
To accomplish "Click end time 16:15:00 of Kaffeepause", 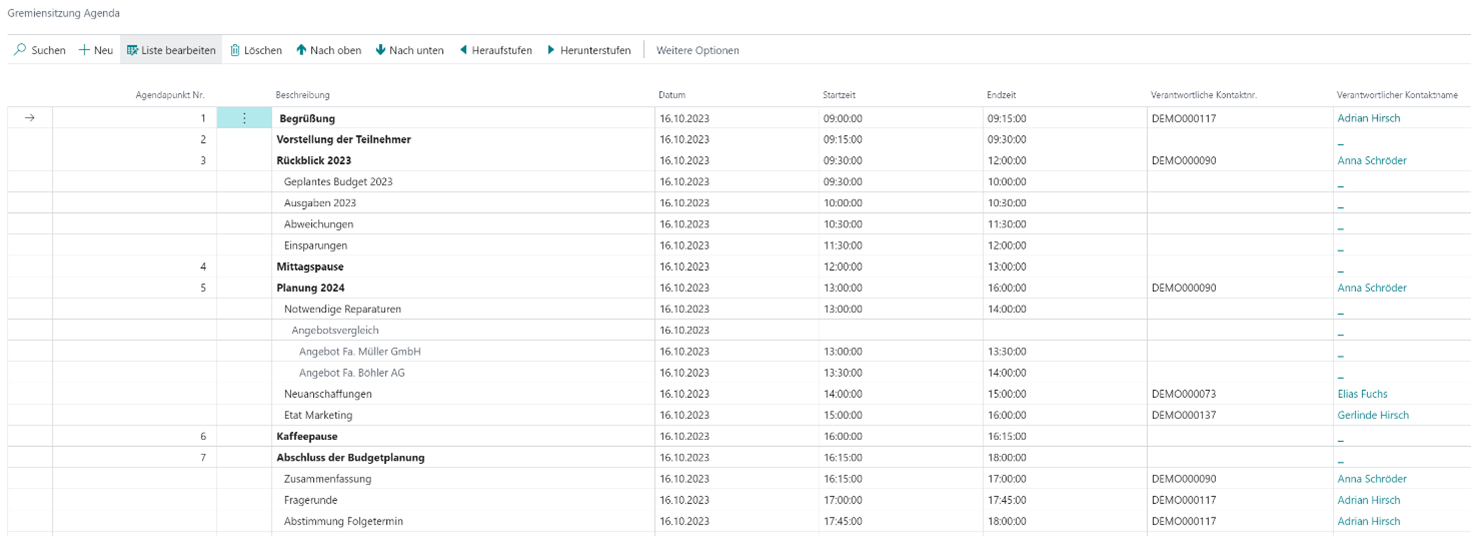I will 1006,437.
